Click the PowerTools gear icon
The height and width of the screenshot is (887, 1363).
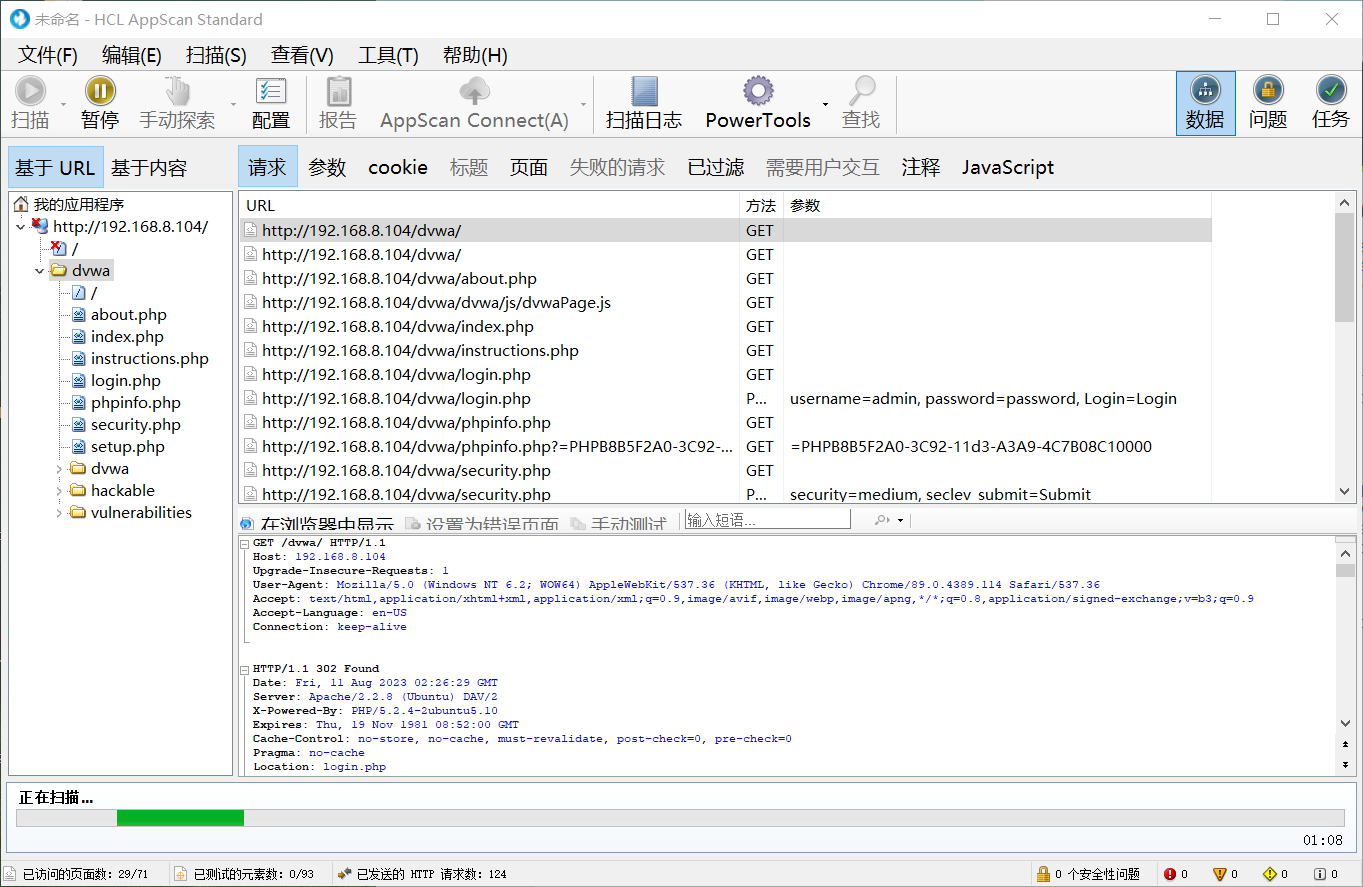(758, 91)
